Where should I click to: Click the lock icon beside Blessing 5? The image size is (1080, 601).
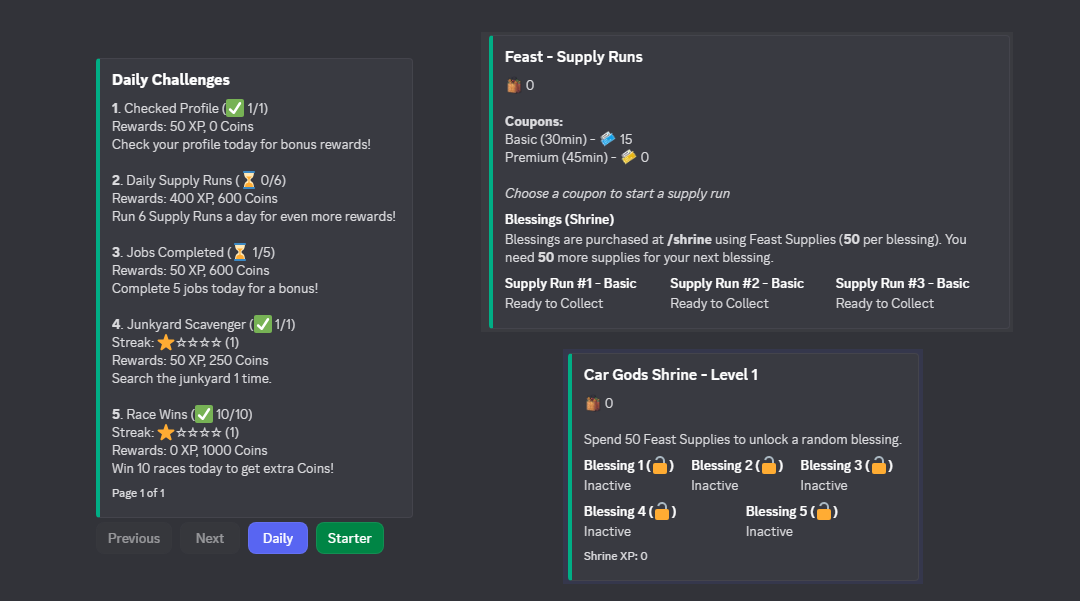(823, 511)
